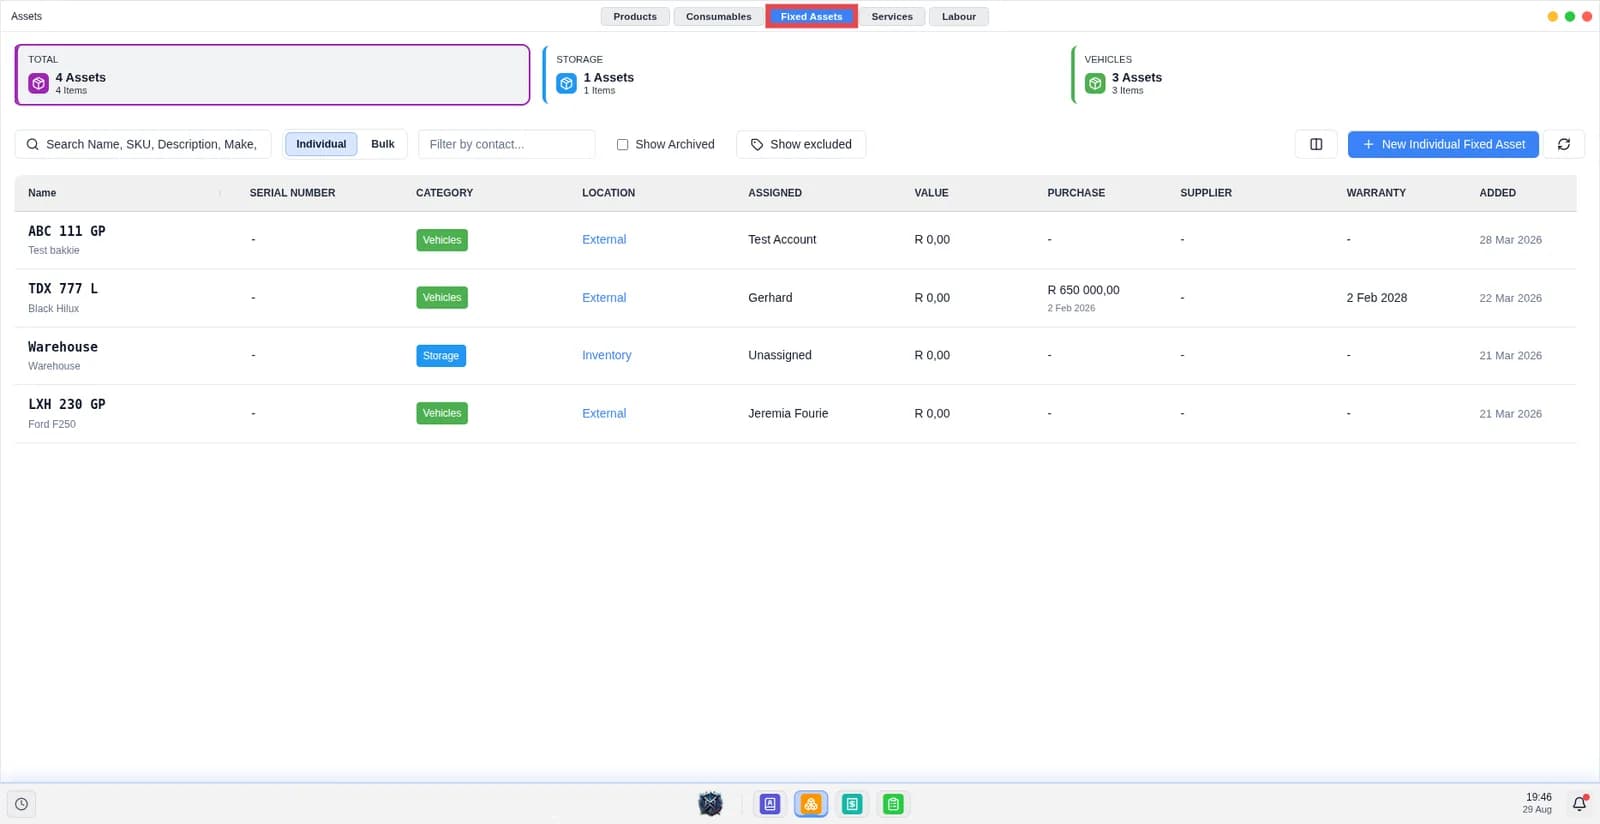Click purchase value R 650 000,00

point(1083,290)
